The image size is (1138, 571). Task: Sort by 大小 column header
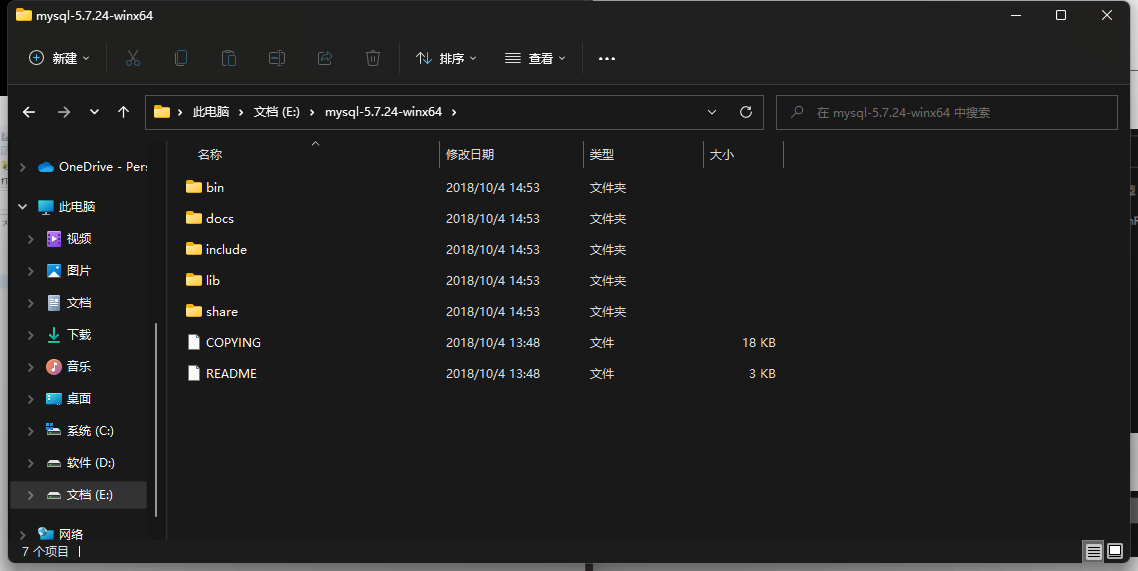(721, 155)
